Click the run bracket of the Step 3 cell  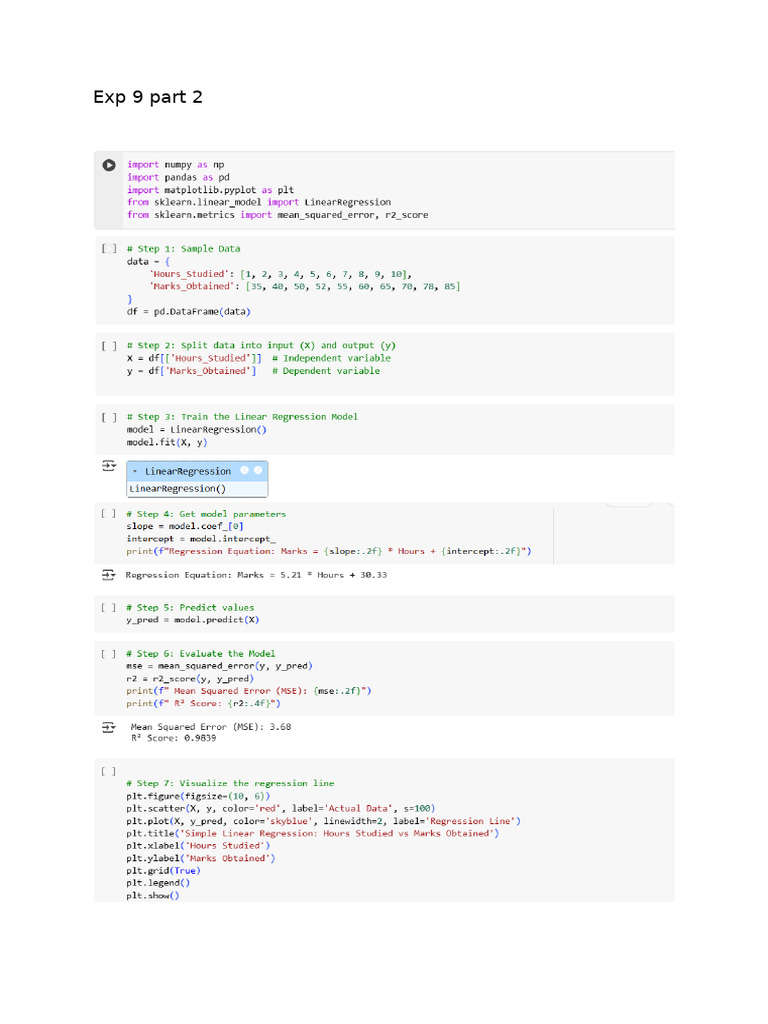(x=109, y=417)
